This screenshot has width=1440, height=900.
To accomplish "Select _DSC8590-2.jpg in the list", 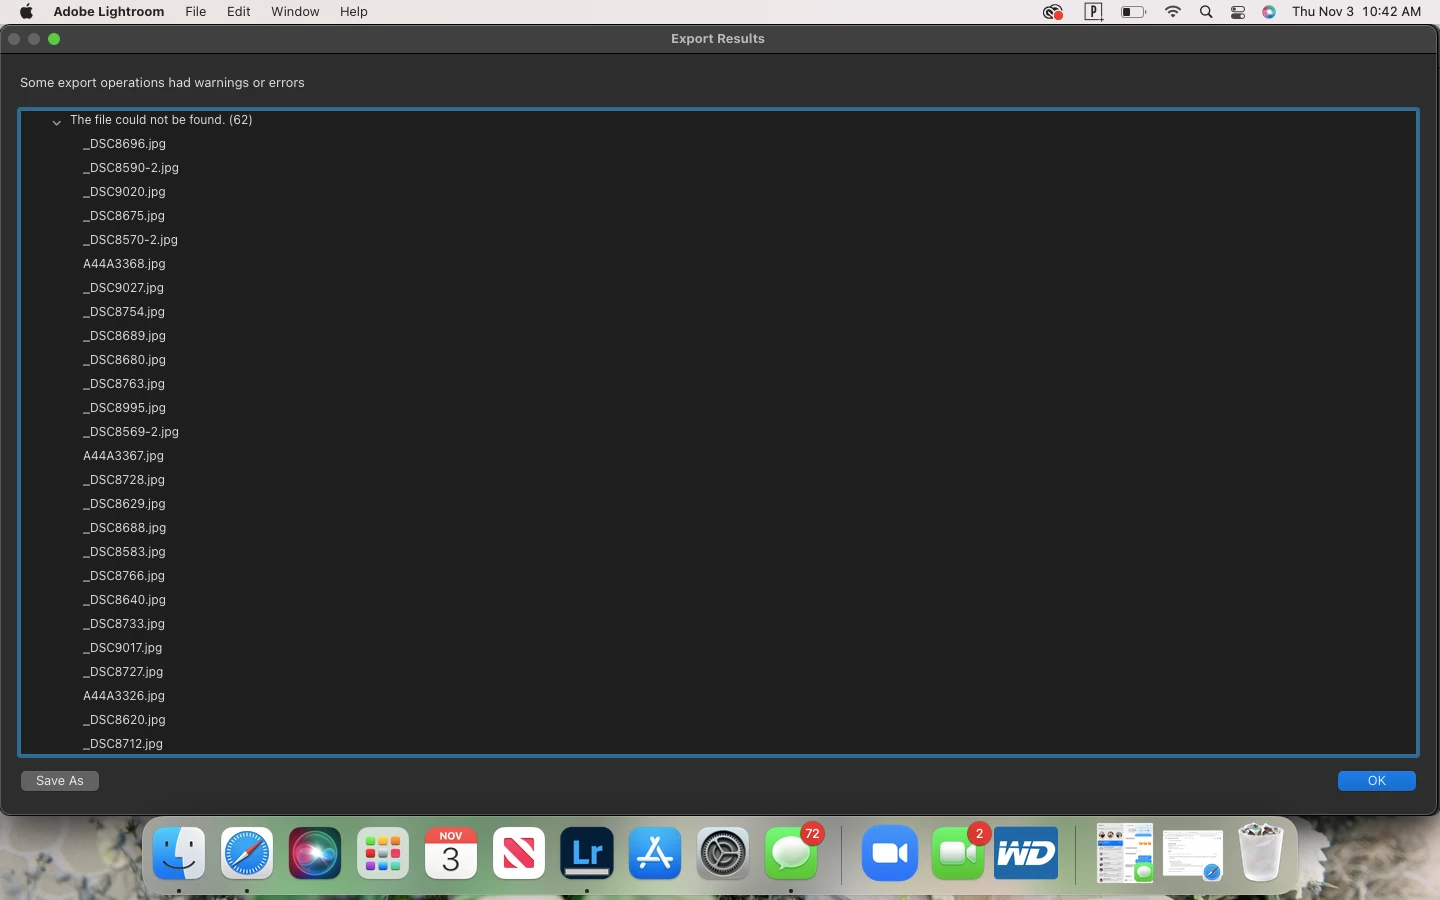I will 131,168.
